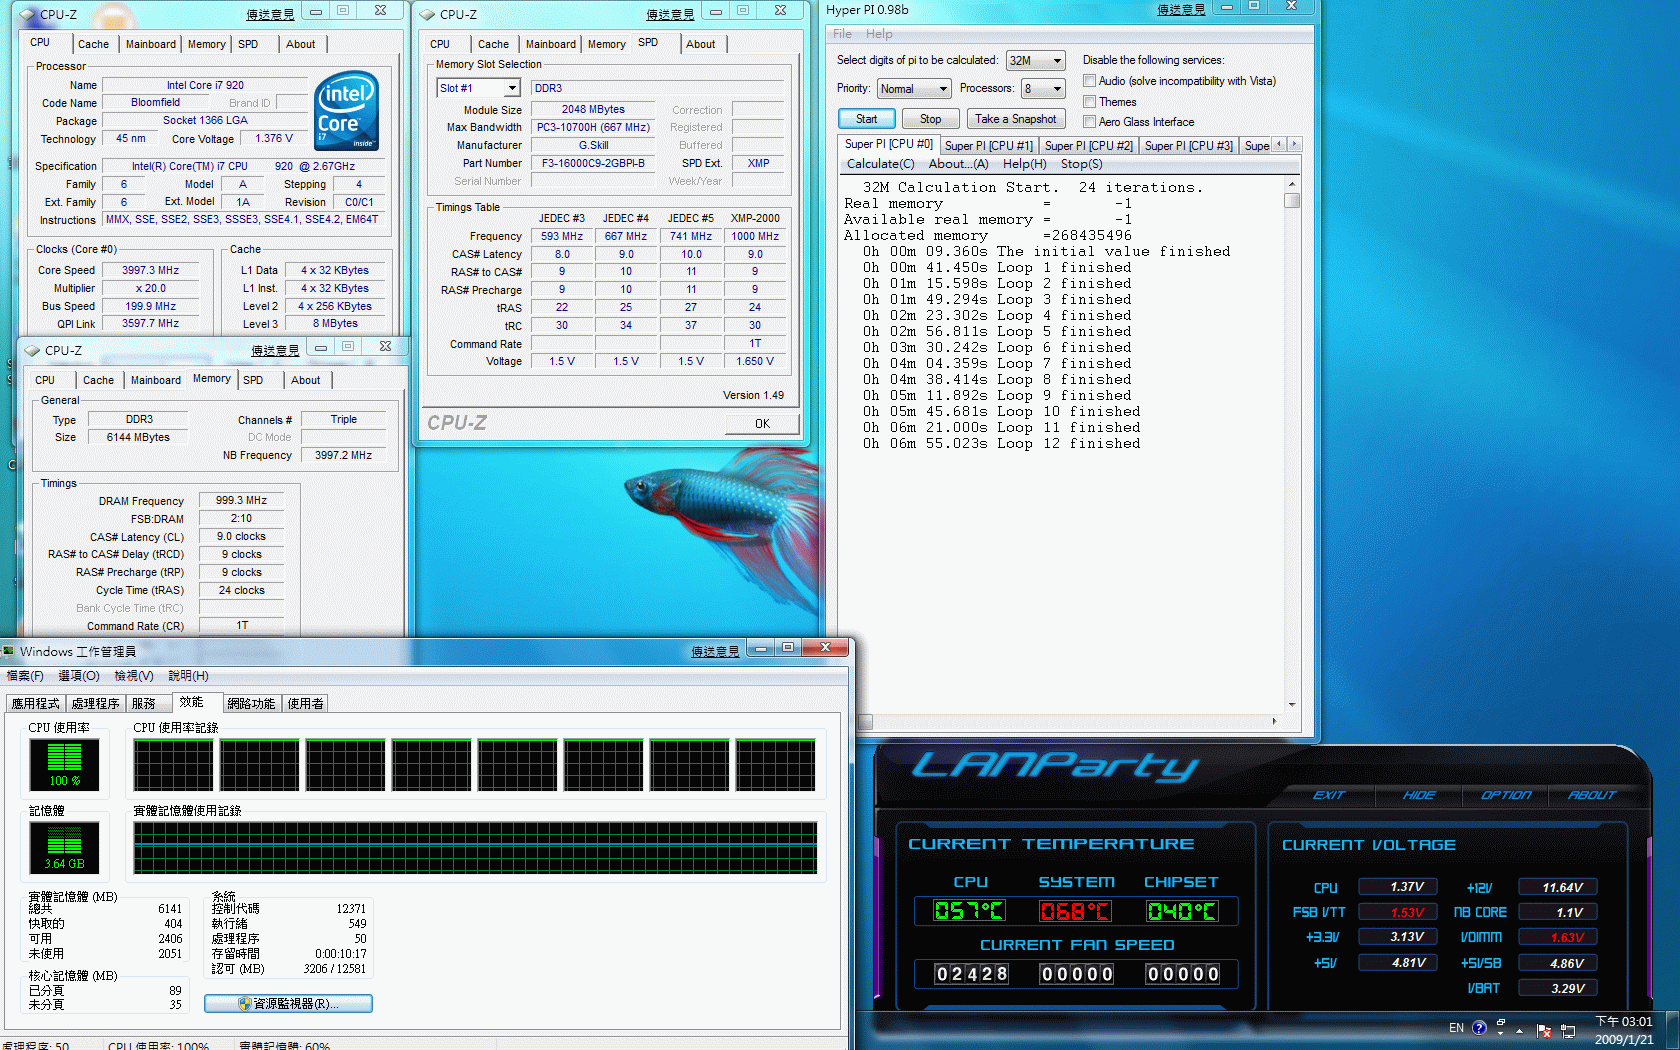Disable the Audio service checkbox in Hyper PI
Viewport: 1680px width, 1050px height.
pyautogui.click(x=1089, y=81)
